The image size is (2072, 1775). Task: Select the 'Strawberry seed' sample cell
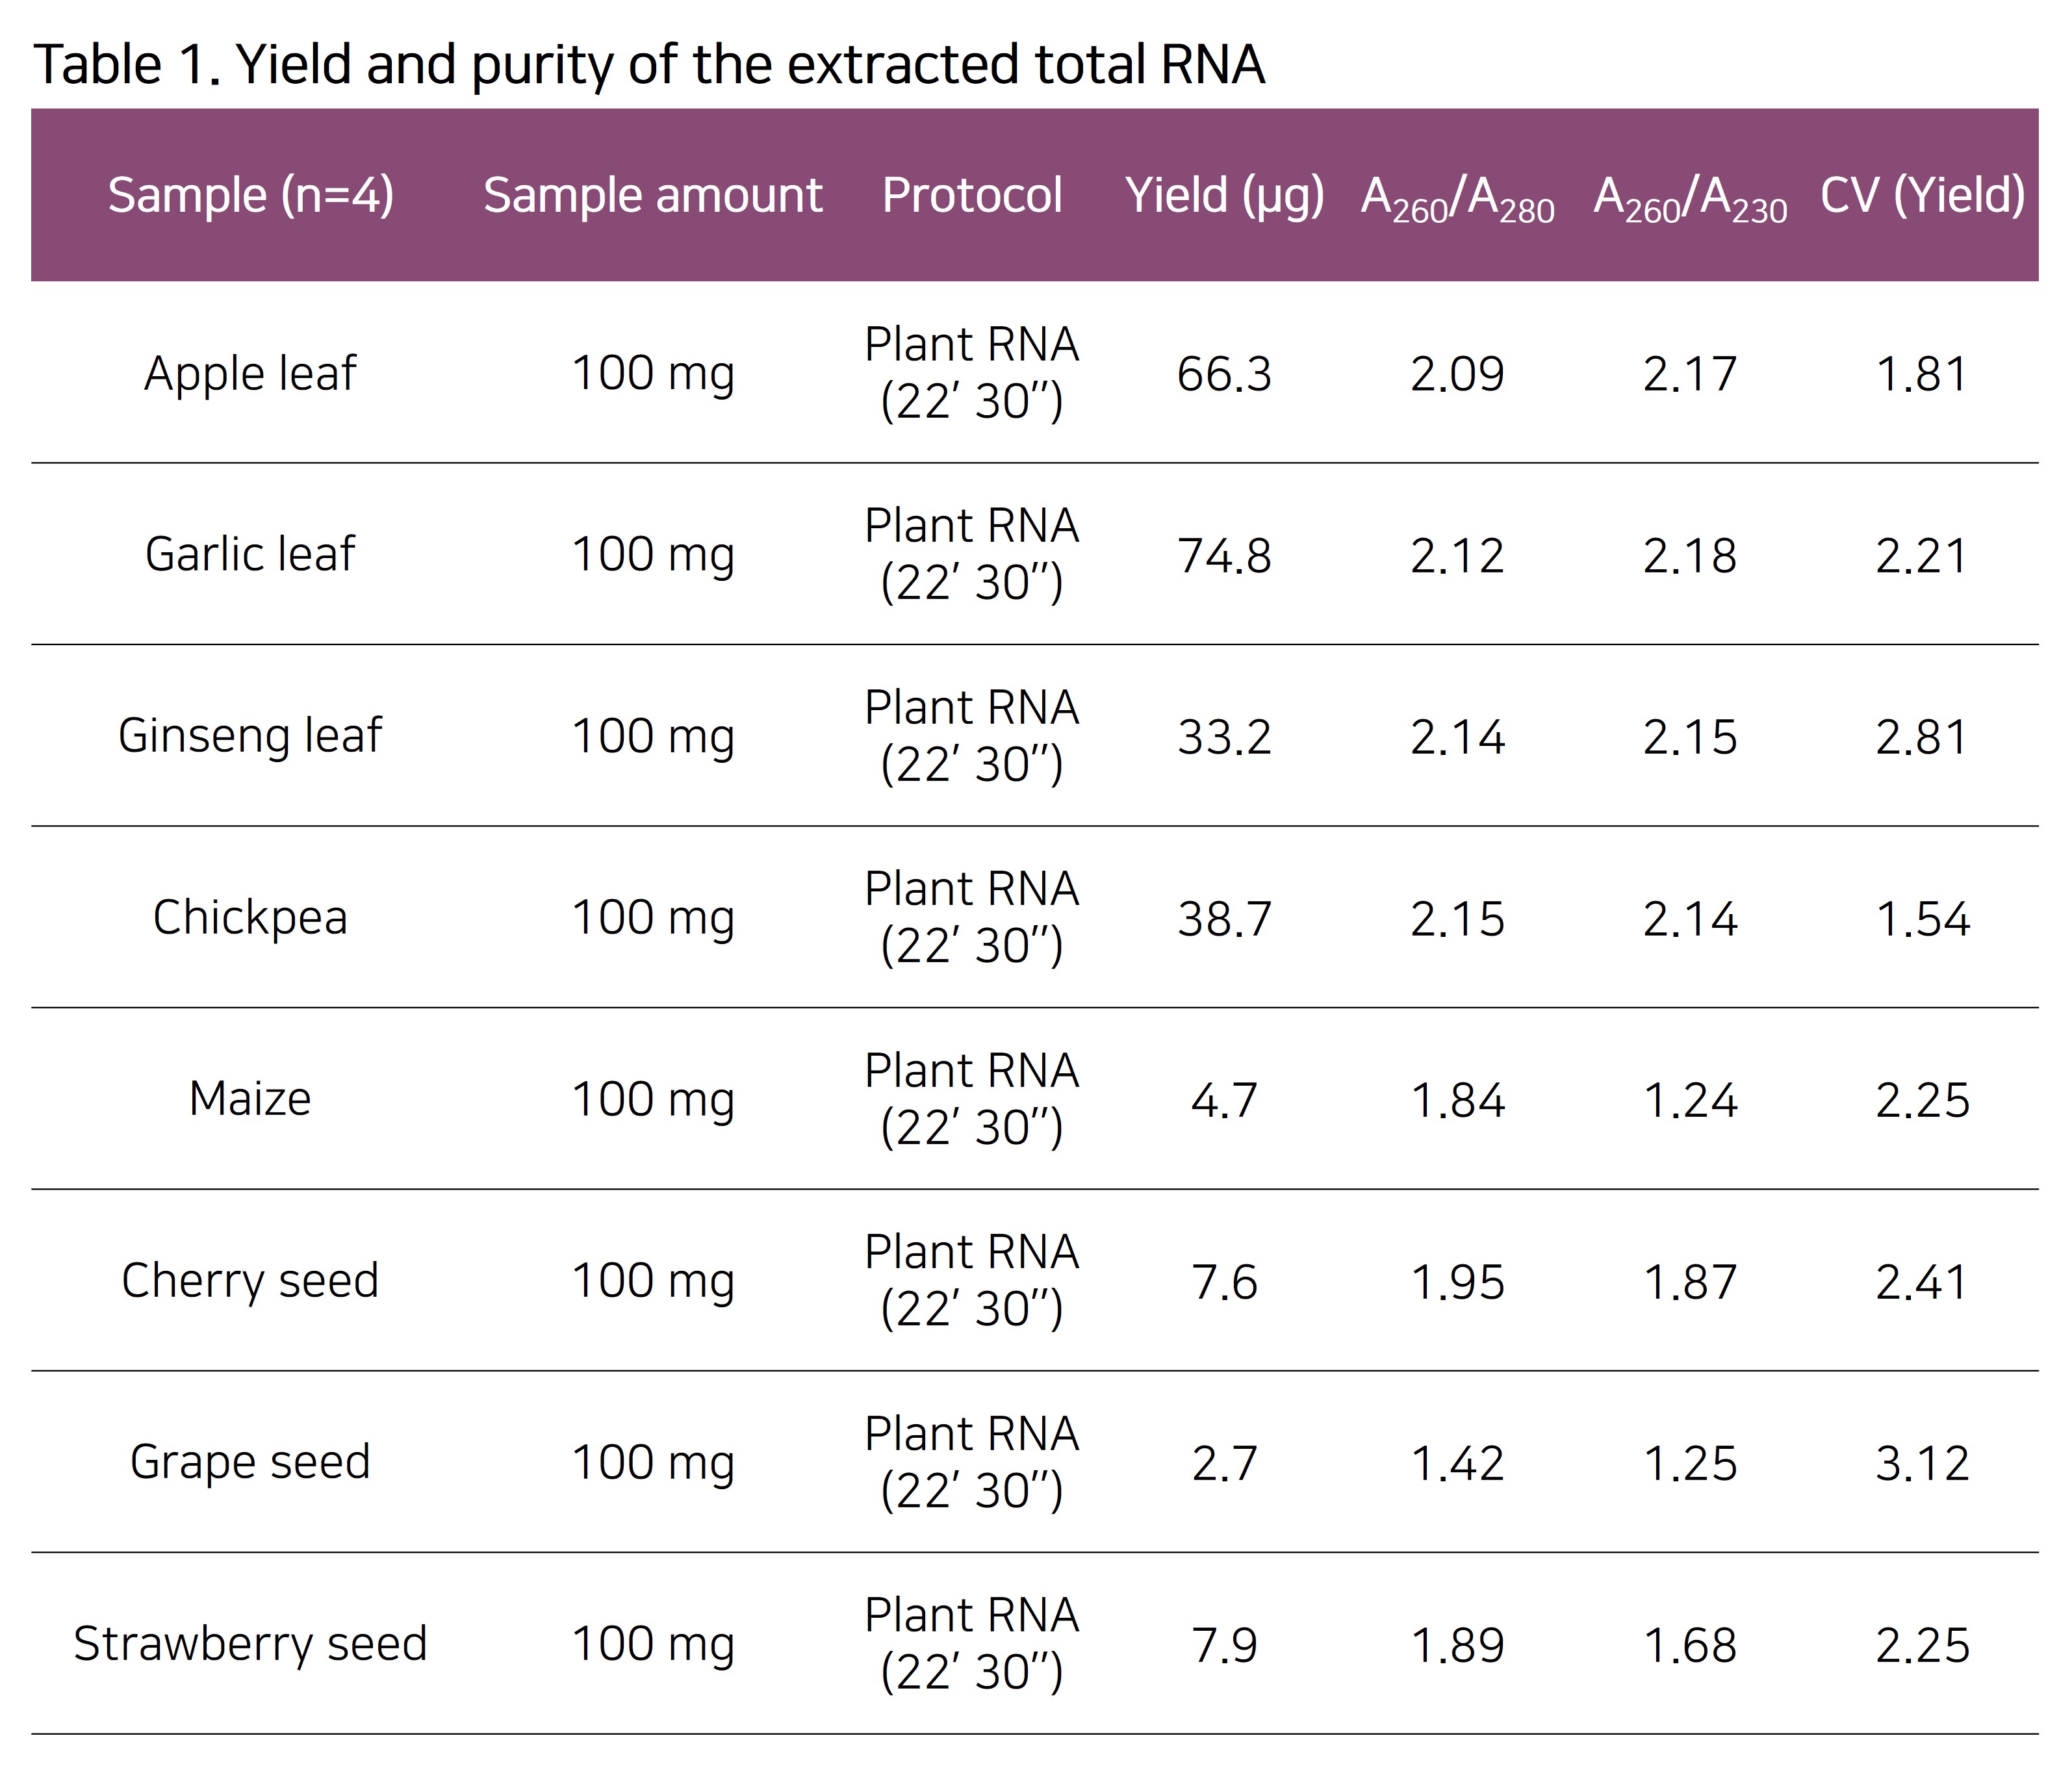pos(250,1645)
